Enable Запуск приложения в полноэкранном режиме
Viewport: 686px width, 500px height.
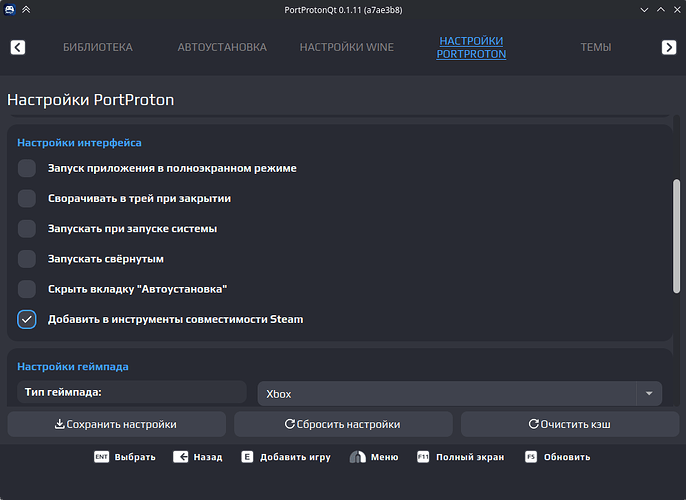(27, 168)
